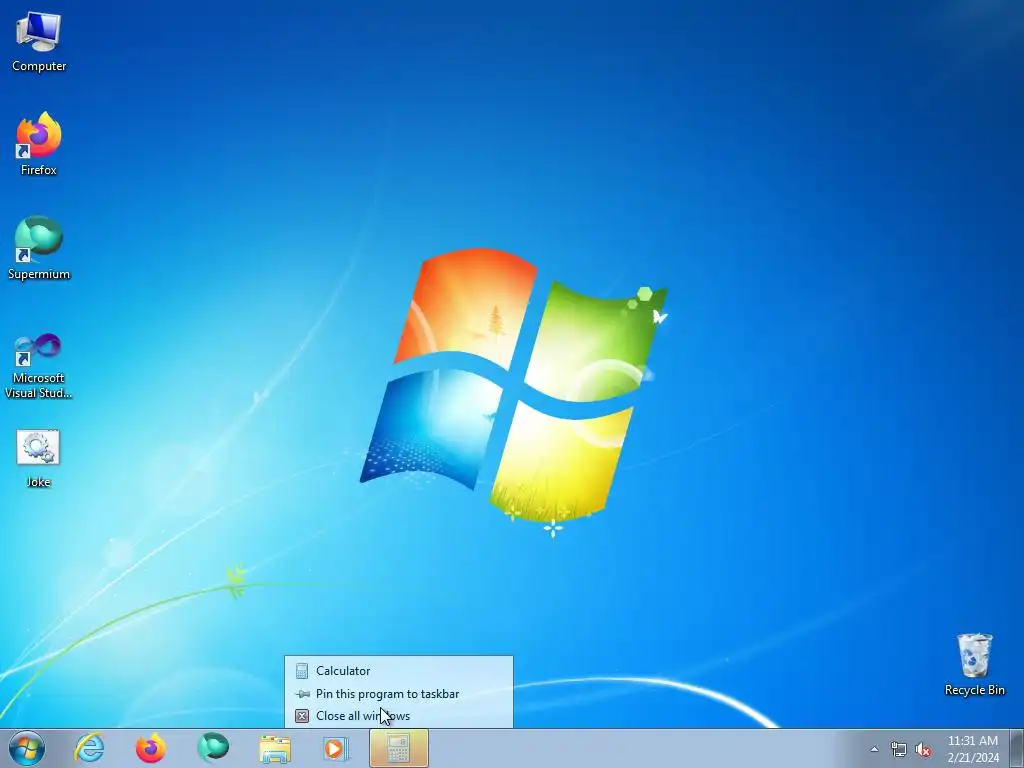
Task: Open the Windows Start menu orb
Action: 27,748
